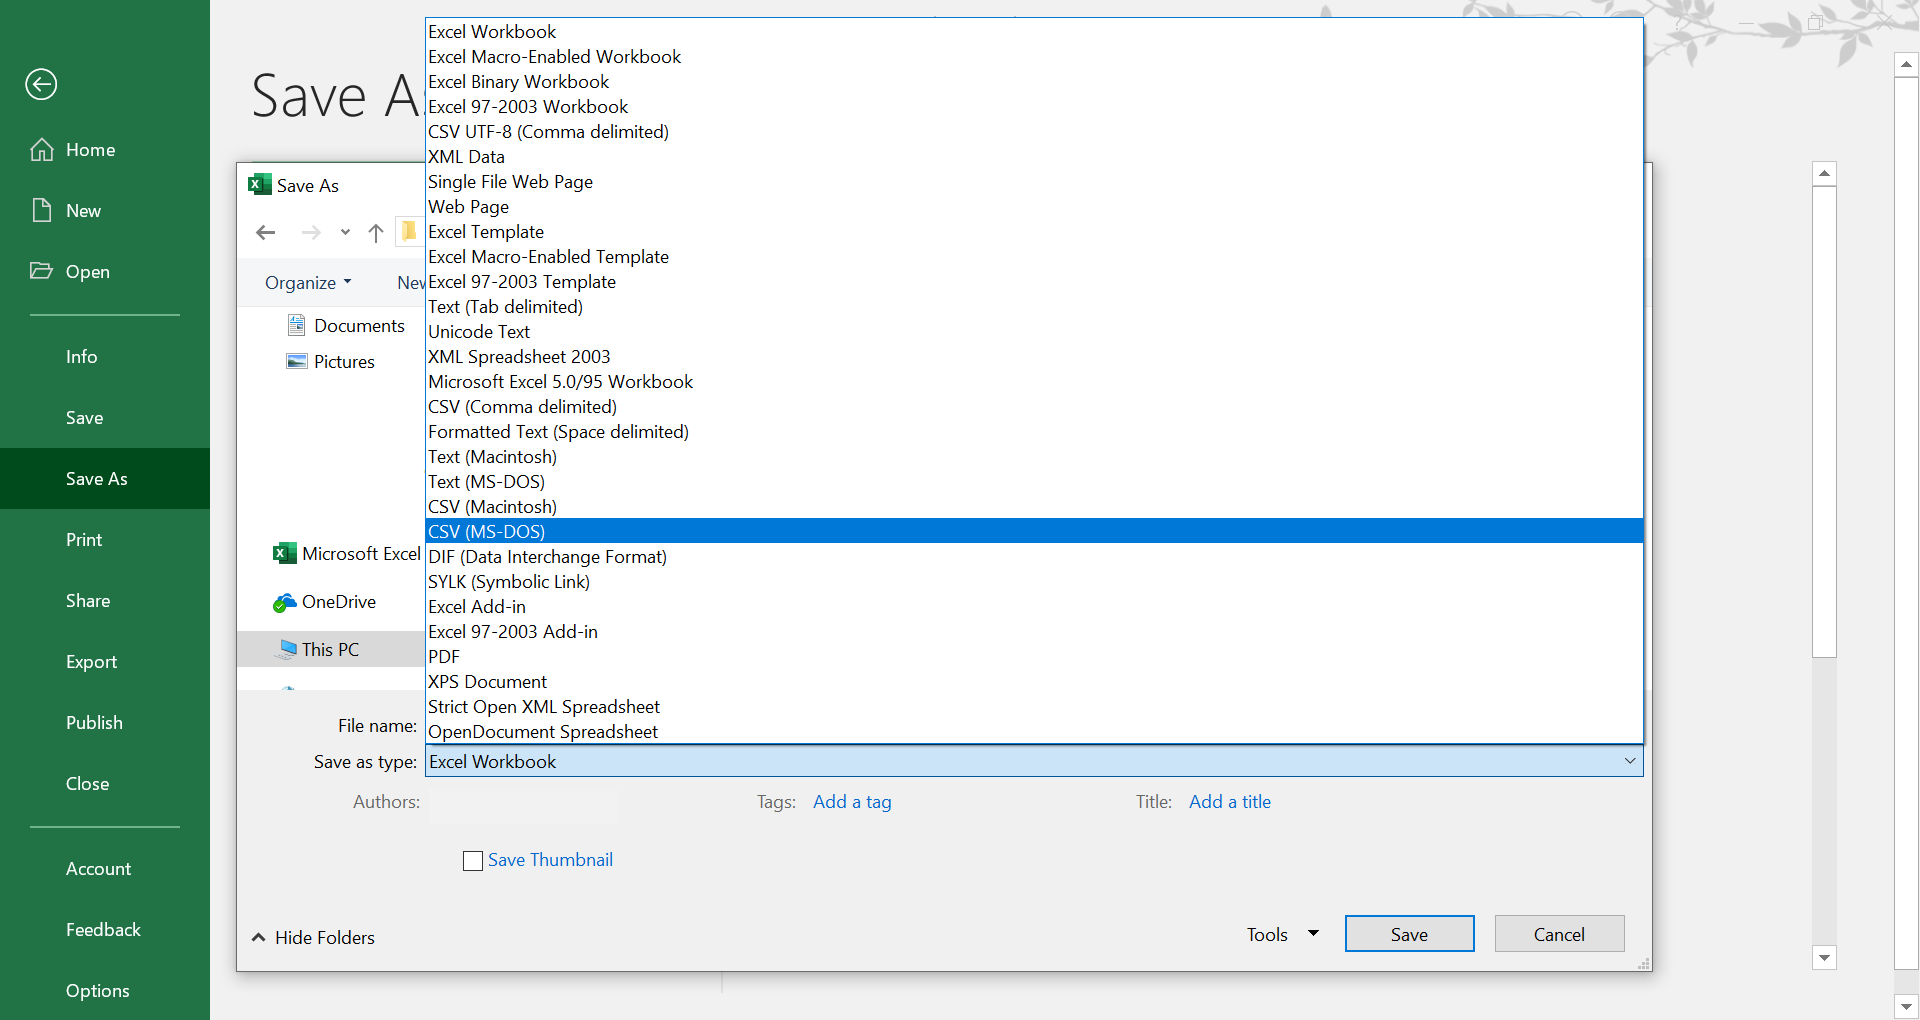Viewport: 1920px width, 1020px height.
Task: Select DIF (Data Interchange Format)
Action: tap(1034, 556)
